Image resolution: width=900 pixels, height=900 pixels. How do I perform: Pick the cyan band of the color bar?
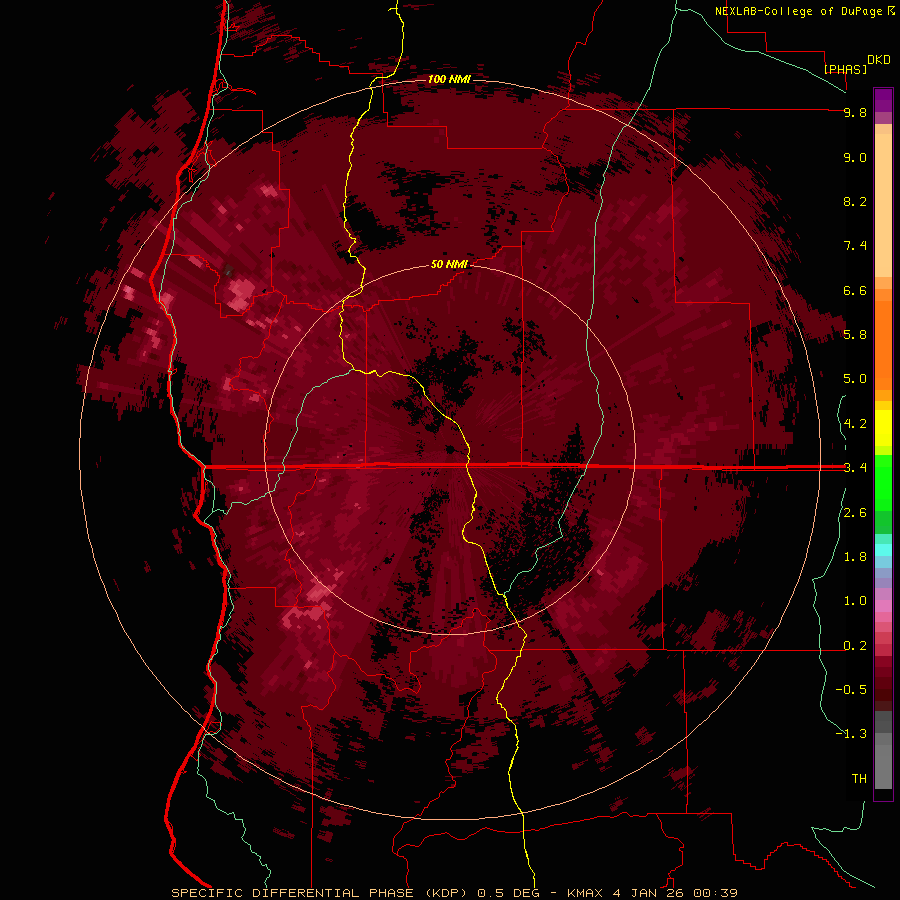click(x=883, y=550)
